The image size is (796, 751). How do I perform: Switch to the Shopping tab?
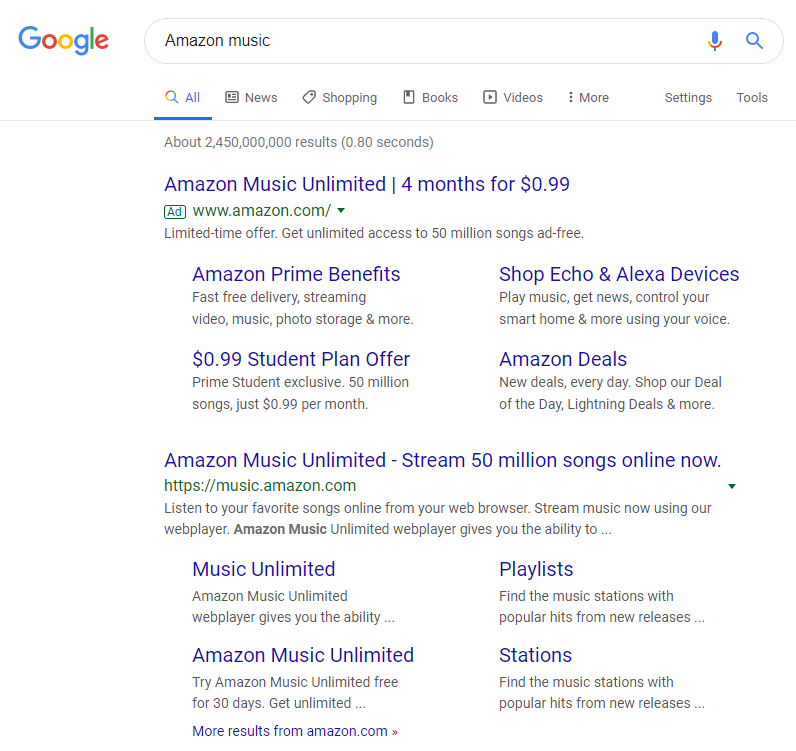pyautogui.click(x=340, y=97)
